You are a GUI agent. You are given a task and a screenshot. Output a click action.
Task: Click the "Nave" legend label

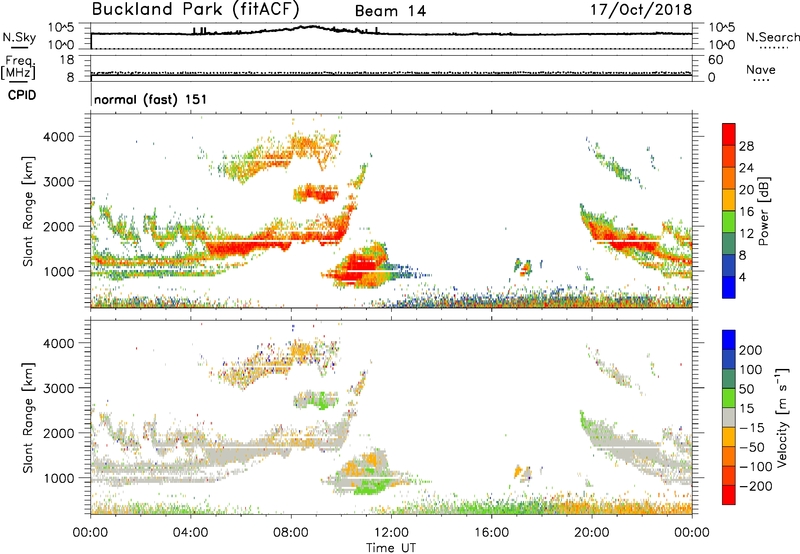[x=761, y=69]
